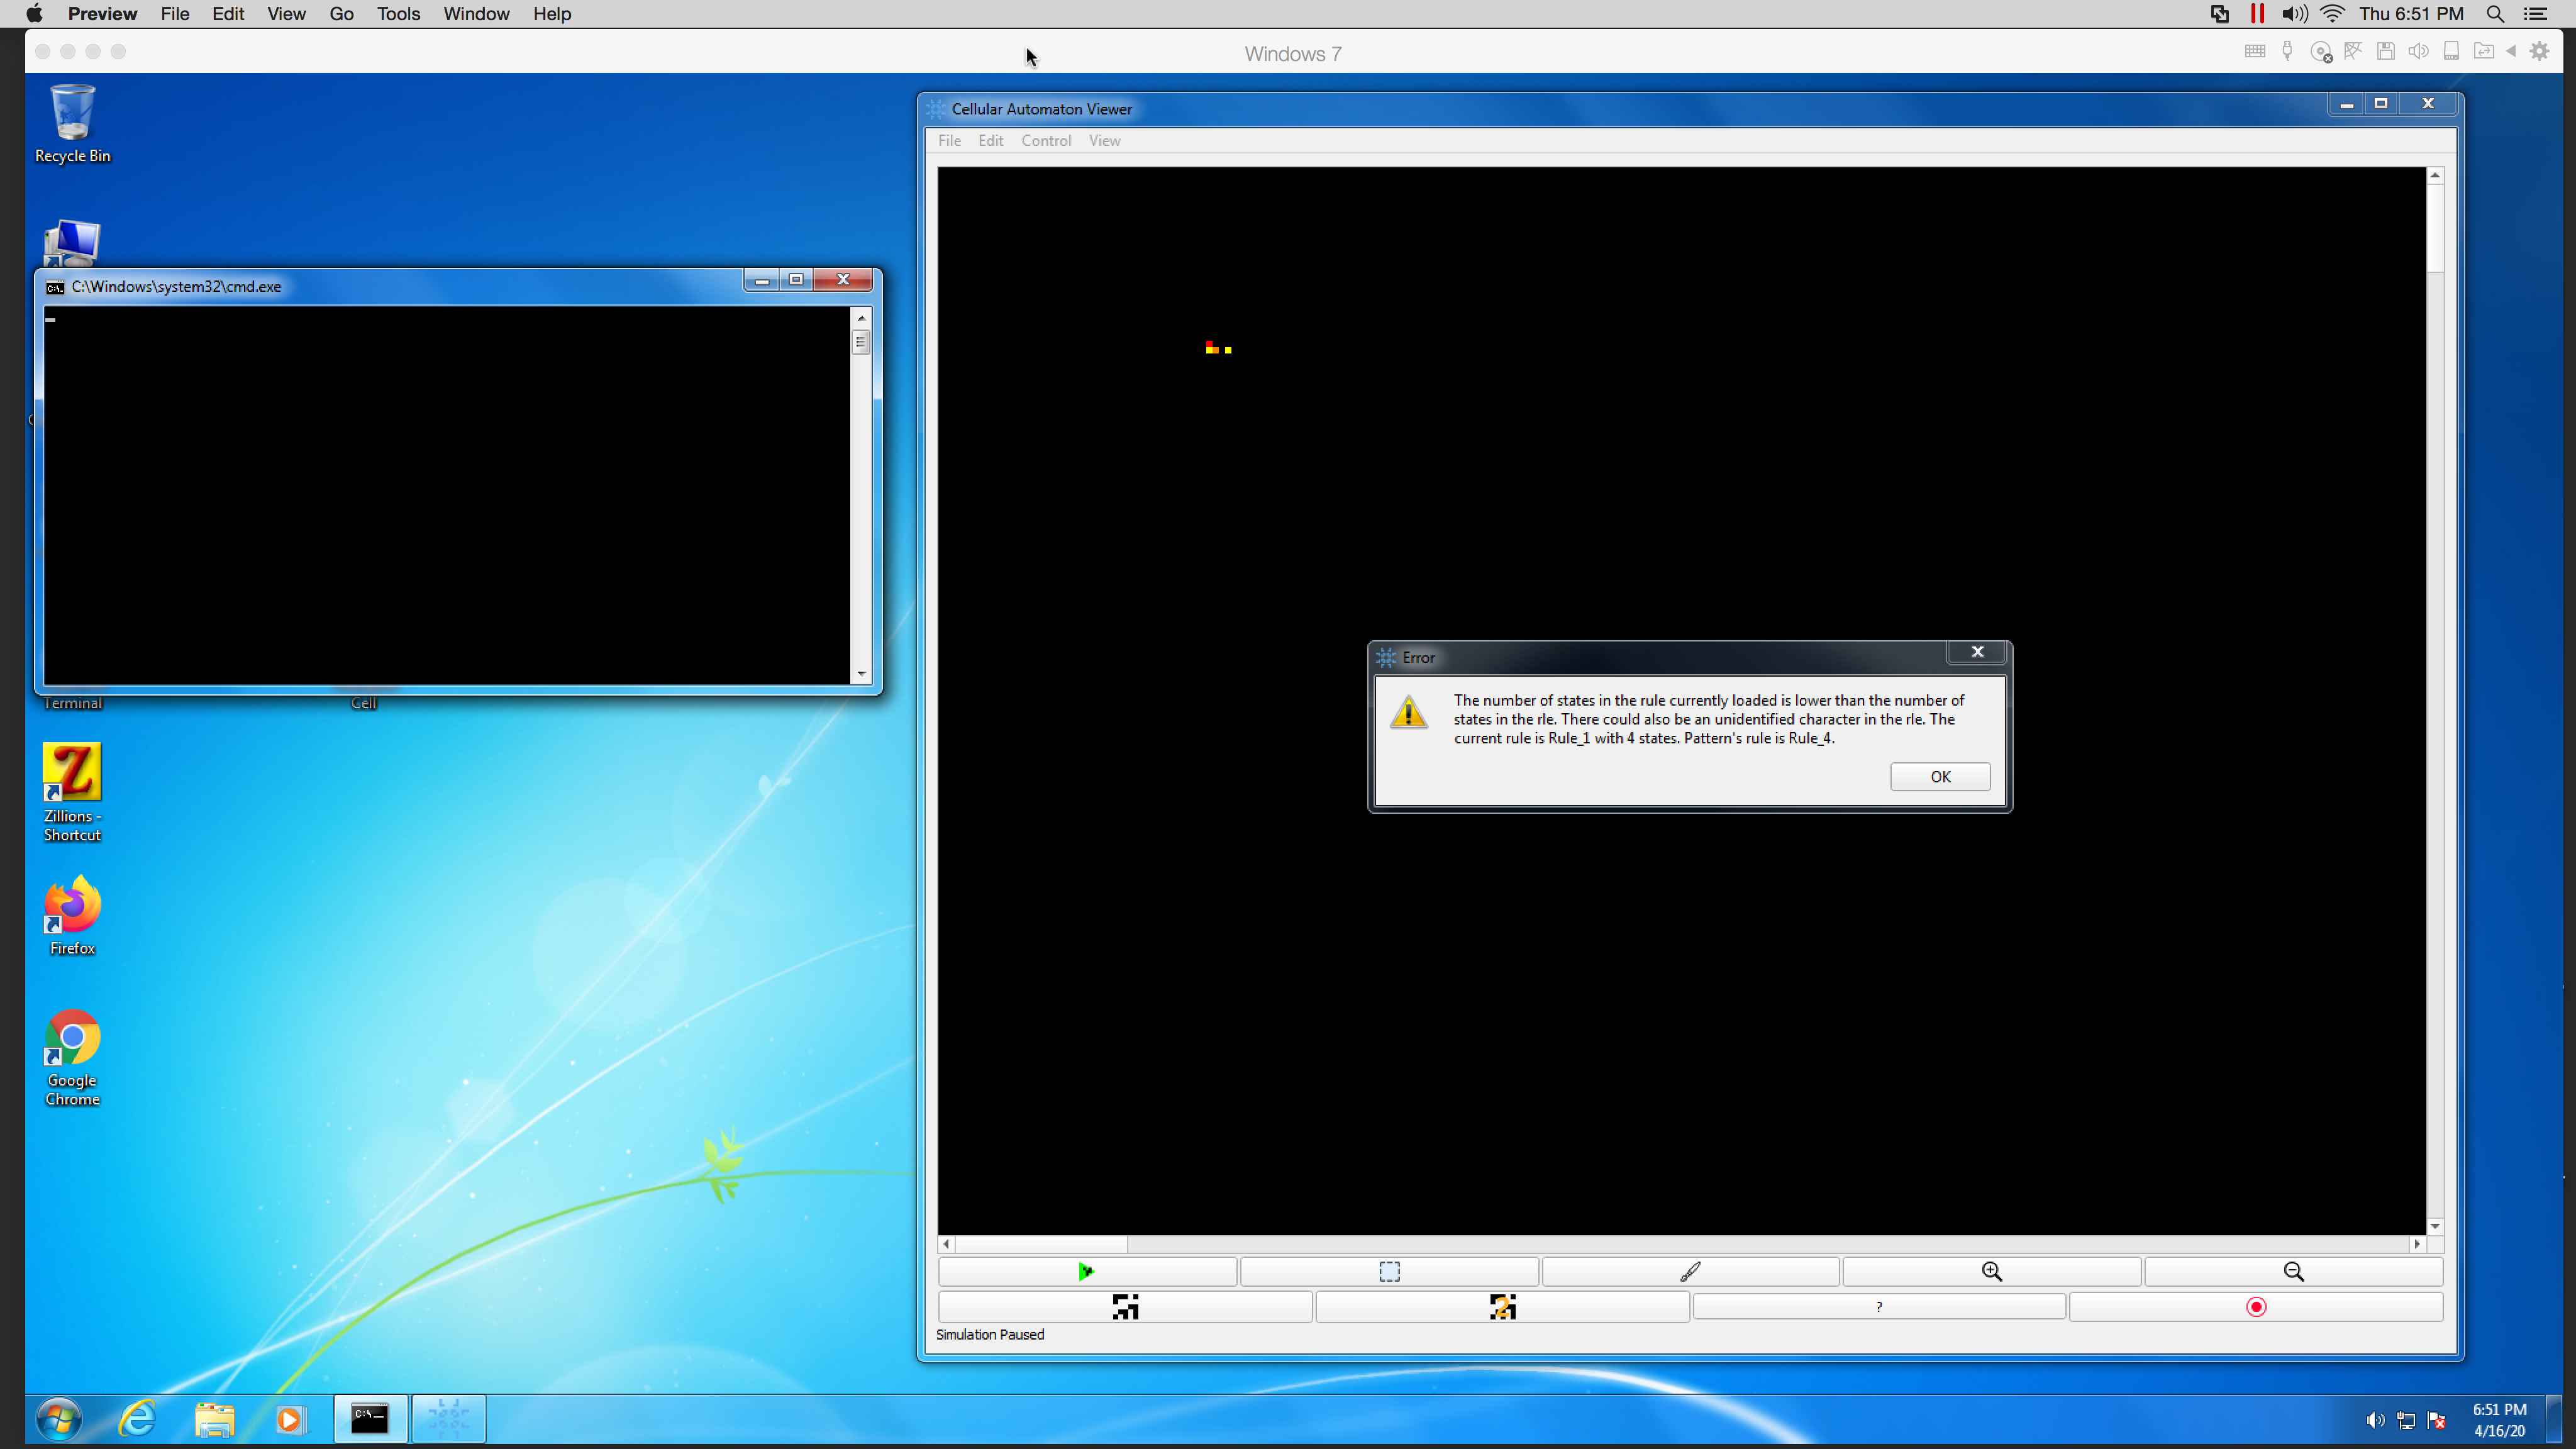Launch Internet Explorer from the taskbar
The height and width of the screenshot is (1449, 2576).
point(138,1419)
